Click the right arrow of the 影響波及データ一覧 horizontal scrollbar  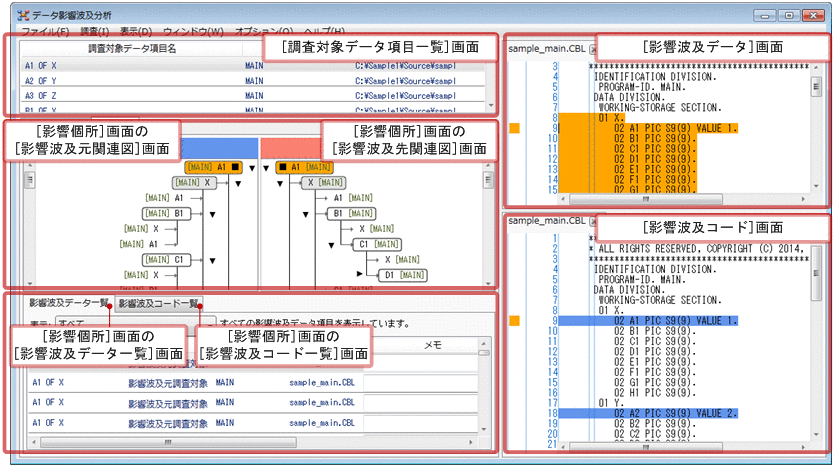click(471, 442)
